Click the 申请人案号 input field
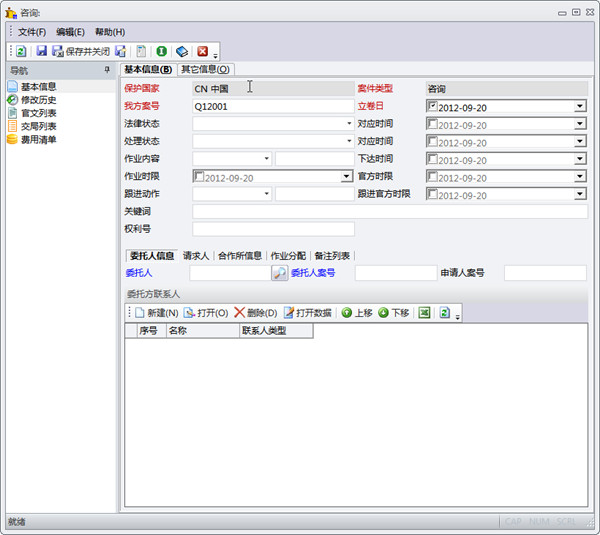The height and width of the screenshot is (535, 600). 545,273
